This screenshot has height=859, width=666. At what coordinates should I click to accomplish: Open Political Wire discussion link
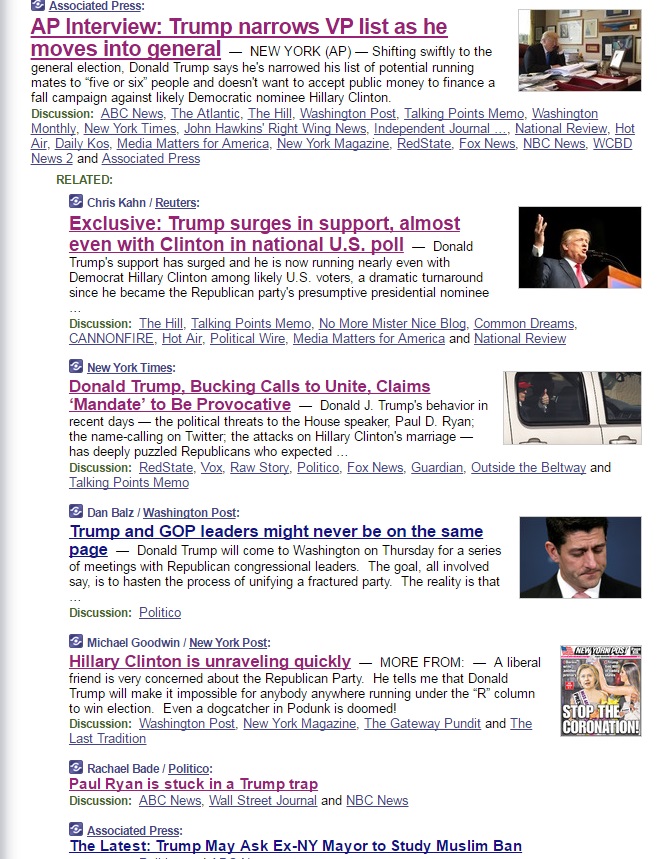click(x=248, y=339)
